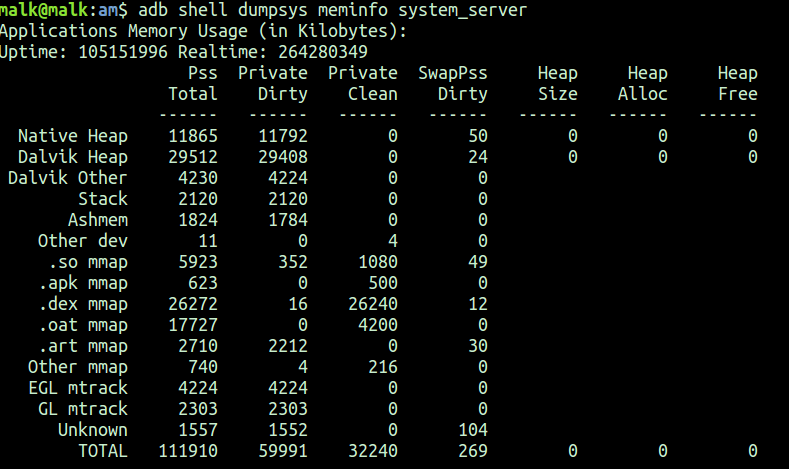Click the 'Stack' row label
Image resolution: width=789 pixels, height=469 pixels.
tap(103, 199)
